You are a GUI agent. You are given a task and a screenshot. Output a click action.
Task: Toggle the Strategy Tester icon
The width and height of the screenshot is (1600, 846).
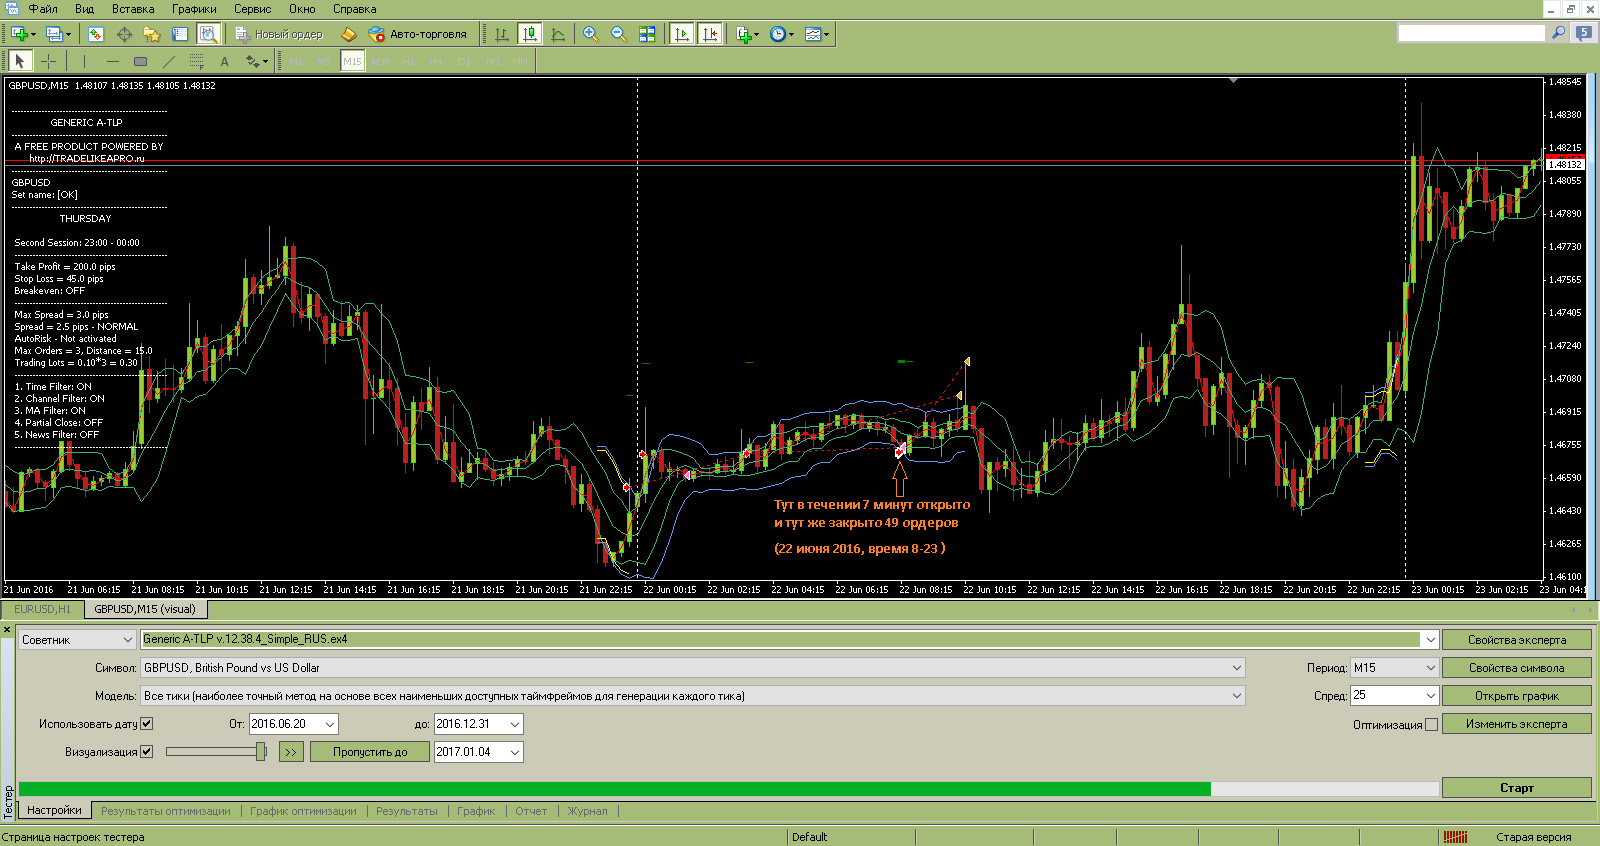pos(207,34)
